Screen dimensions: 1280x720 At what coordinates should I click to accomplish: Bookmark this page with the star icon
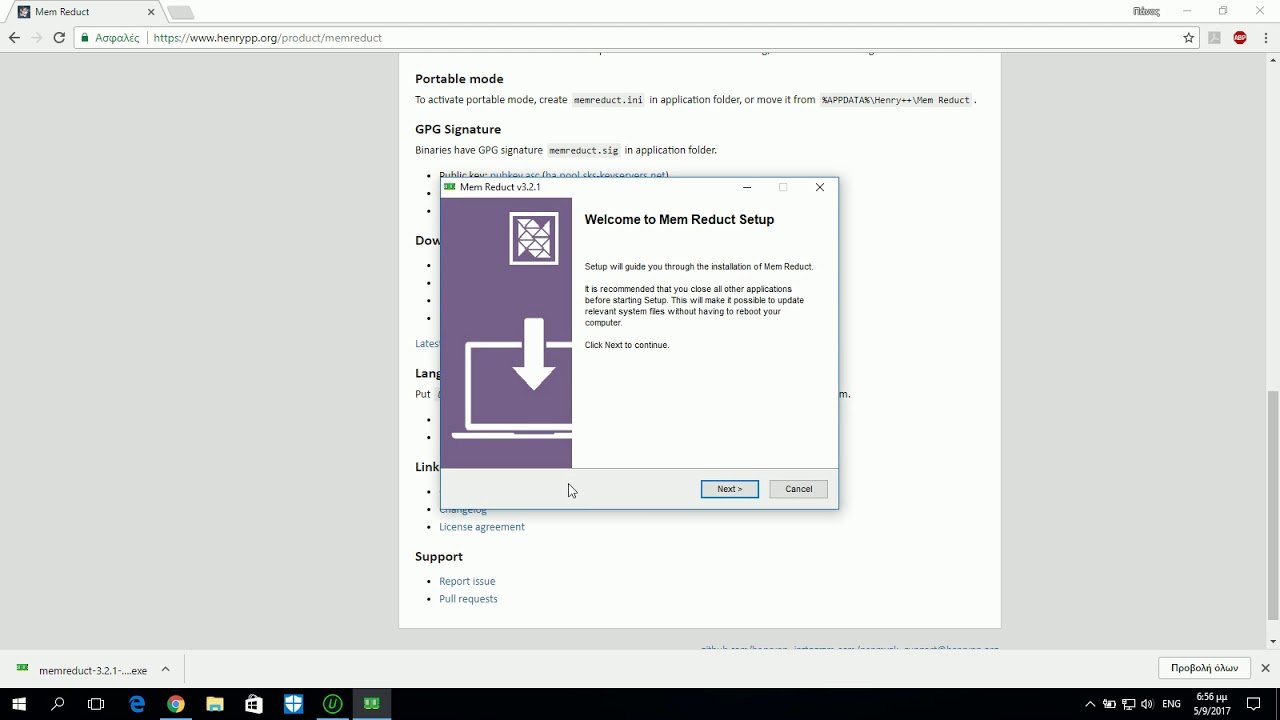click(x=1189, y=38)
